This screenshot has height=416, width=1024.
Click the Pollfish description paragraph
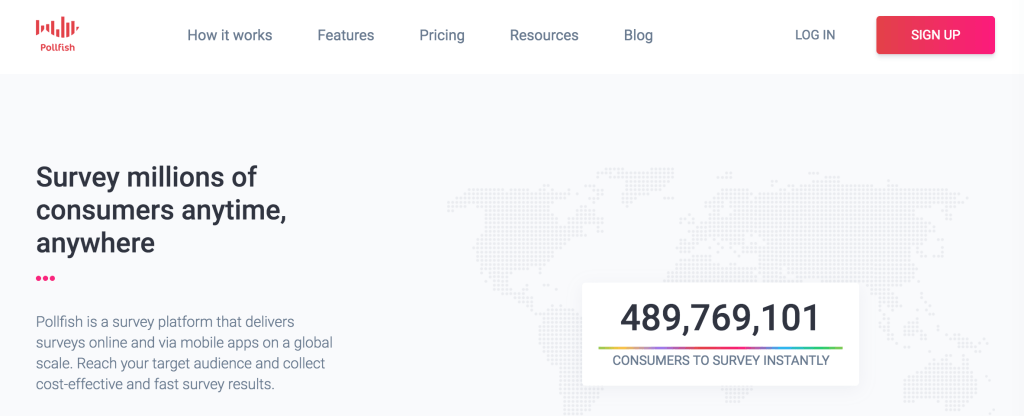(185, 353)
